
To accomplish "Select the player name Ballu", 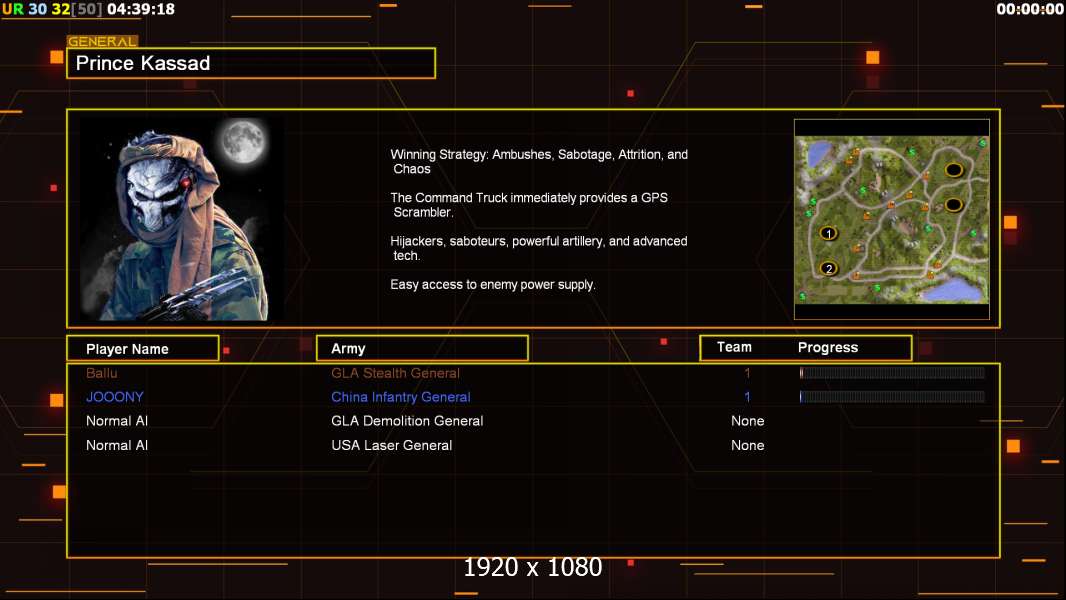I will (x=101, y=373).
